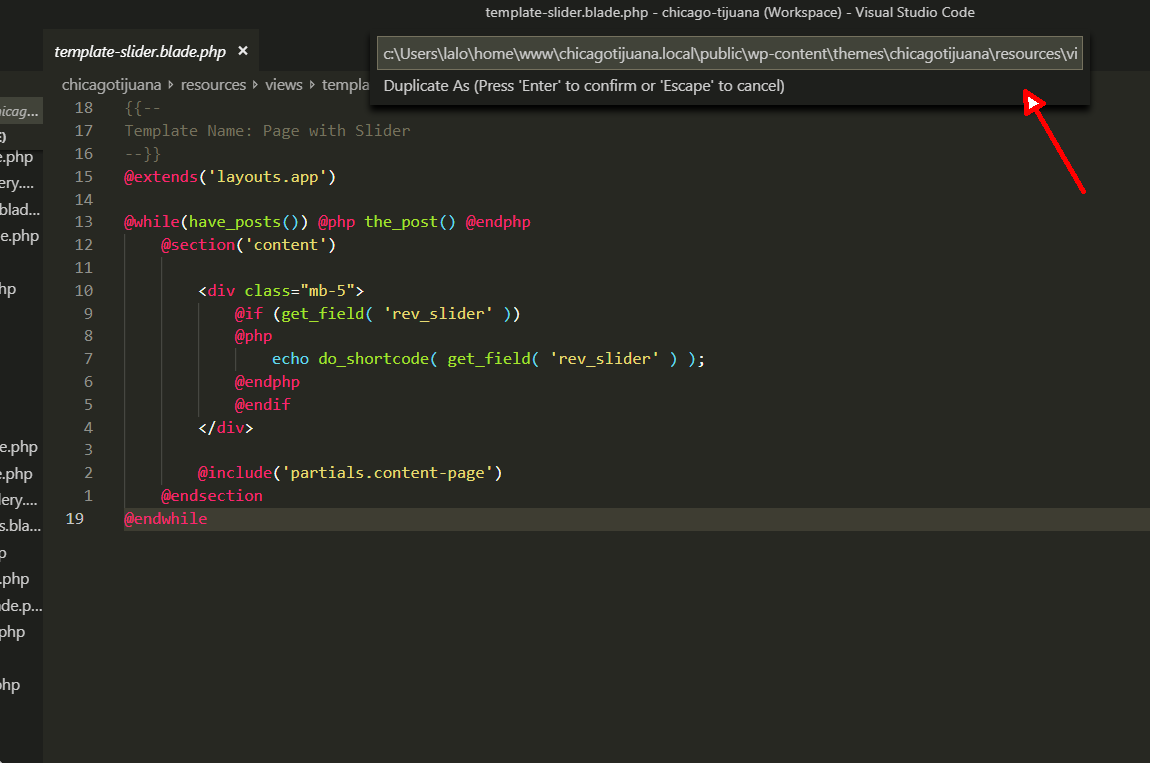Image resolution: width=1150 pixels, height=763 pixels.
Task: Close the template-slider.blade.php tab
Action: [x=243, y=51]
